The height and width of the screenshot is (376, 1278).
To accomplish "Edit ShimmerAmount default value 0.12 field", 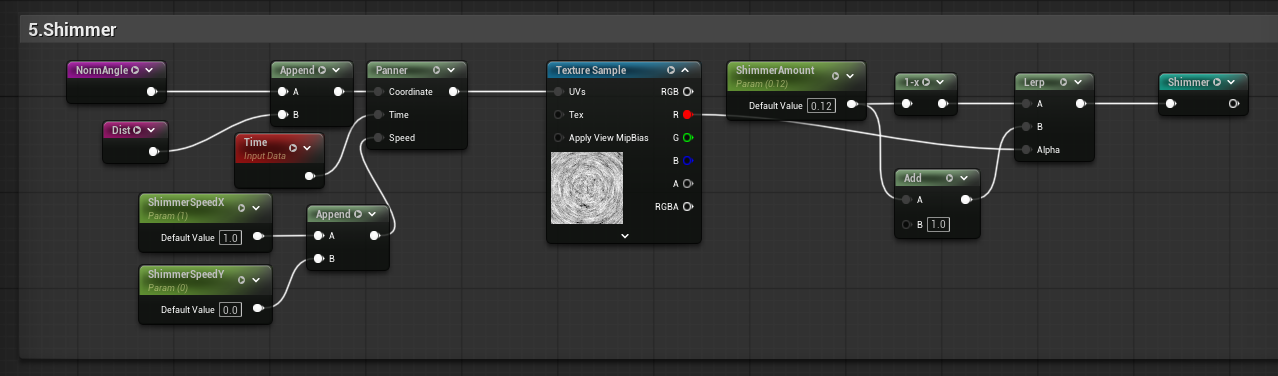I will click(821, 105).
